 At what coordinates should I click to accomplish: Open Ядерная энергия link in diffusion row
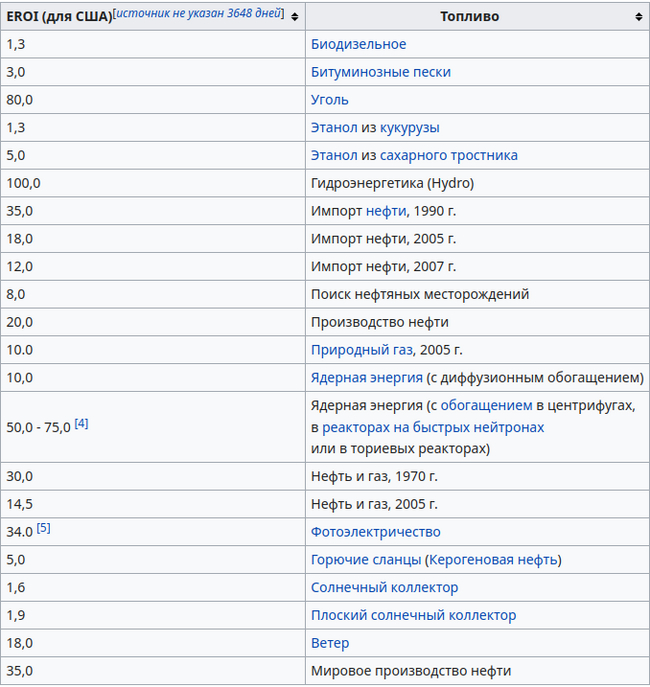pos(367,377)
